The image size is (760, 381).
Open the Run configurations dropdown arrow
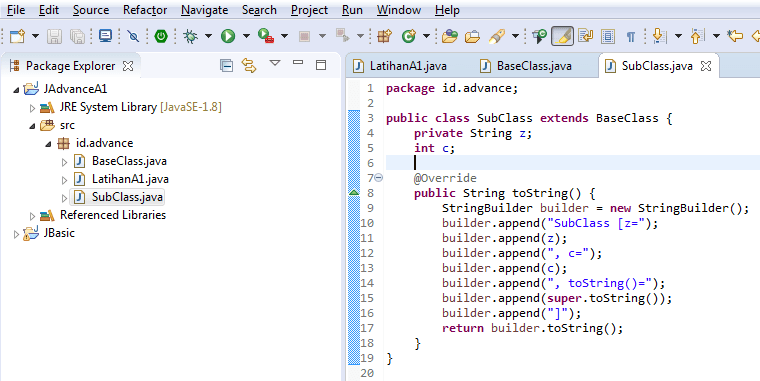tap(246, 36)
